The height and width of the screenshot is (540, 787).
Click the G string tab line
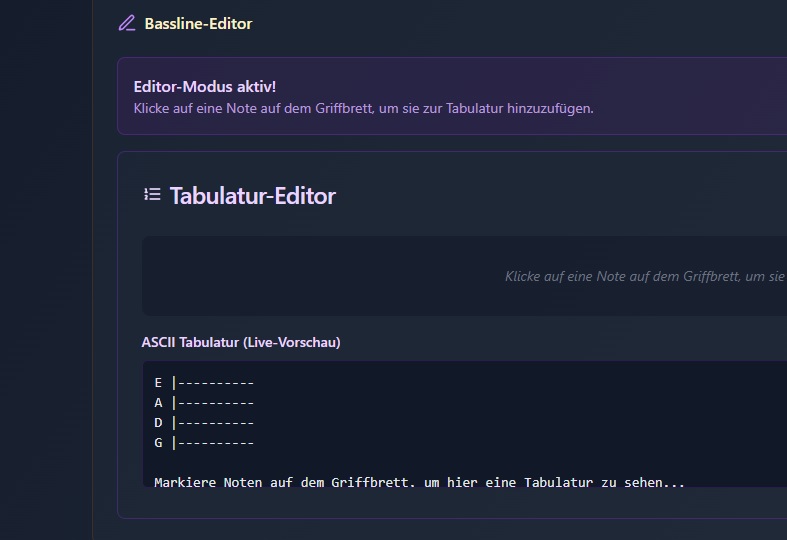[x=204, y=443]
